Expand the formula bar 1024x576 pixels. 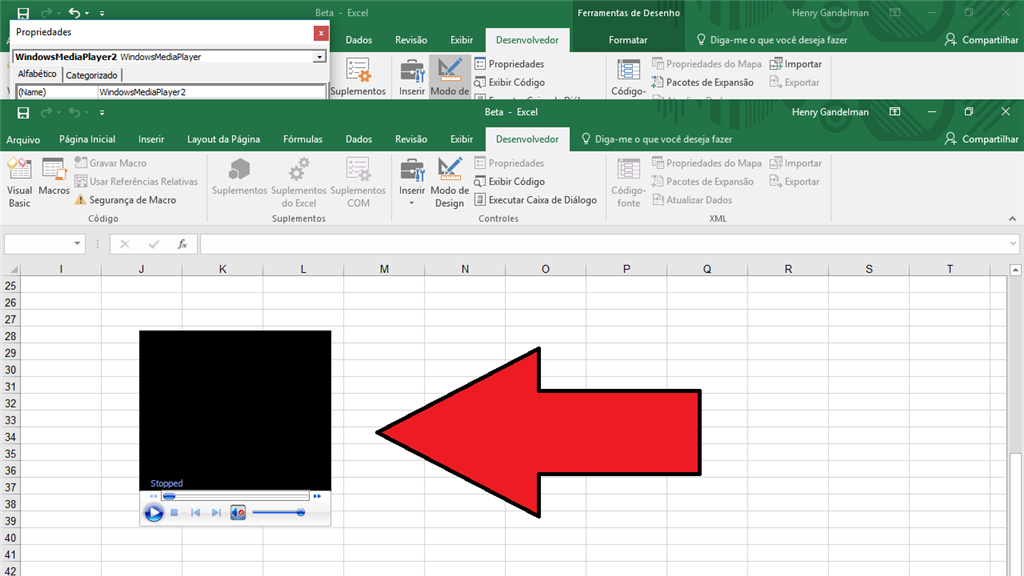1013,244
